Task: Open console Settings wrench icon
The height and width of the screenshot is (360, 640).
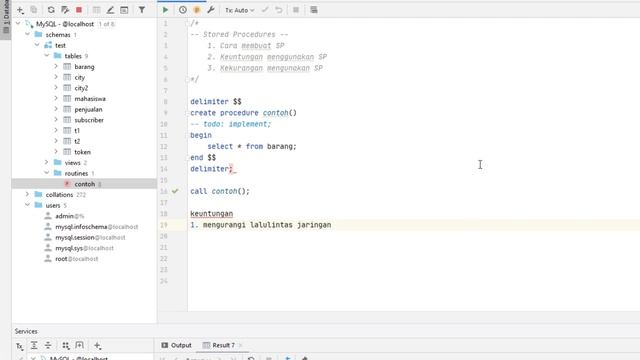Action: pyautogui.click(x=211, y=10)
